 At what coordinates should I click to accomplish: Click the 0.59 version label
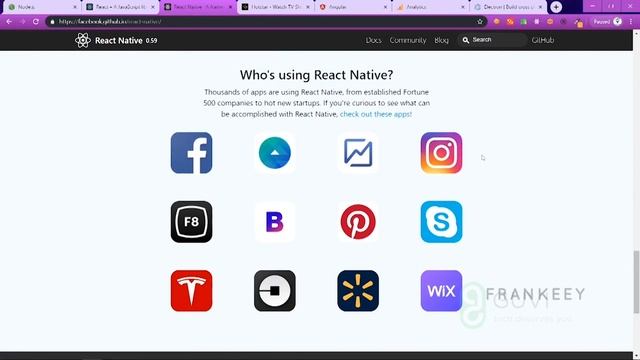tap(151, 40)
